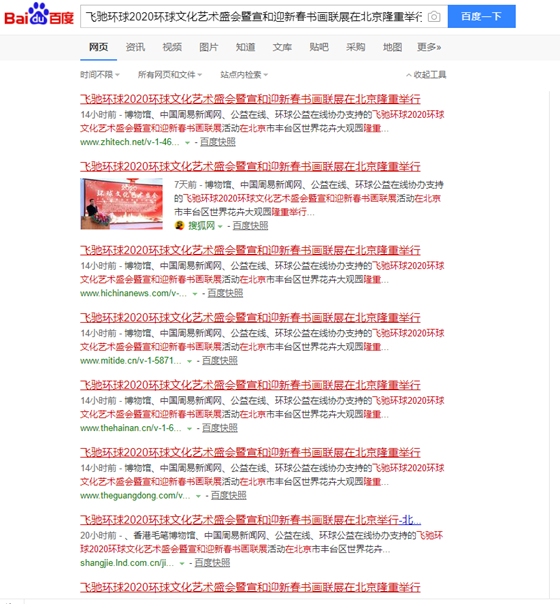
Task: Click arrow beside www.mitide.cn URL
Action: tap(189, 361)
